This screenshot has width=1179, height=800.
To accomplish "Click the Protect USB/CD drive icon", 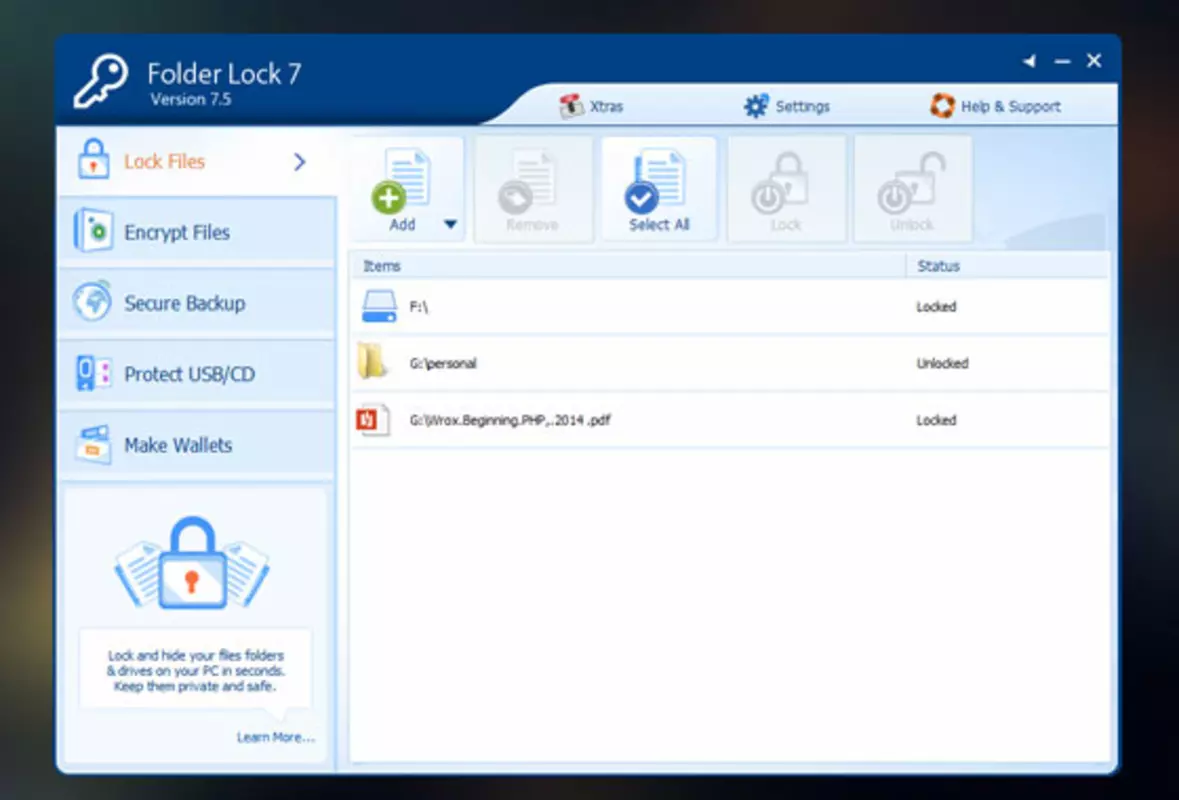I will click(x=93, y=373).
